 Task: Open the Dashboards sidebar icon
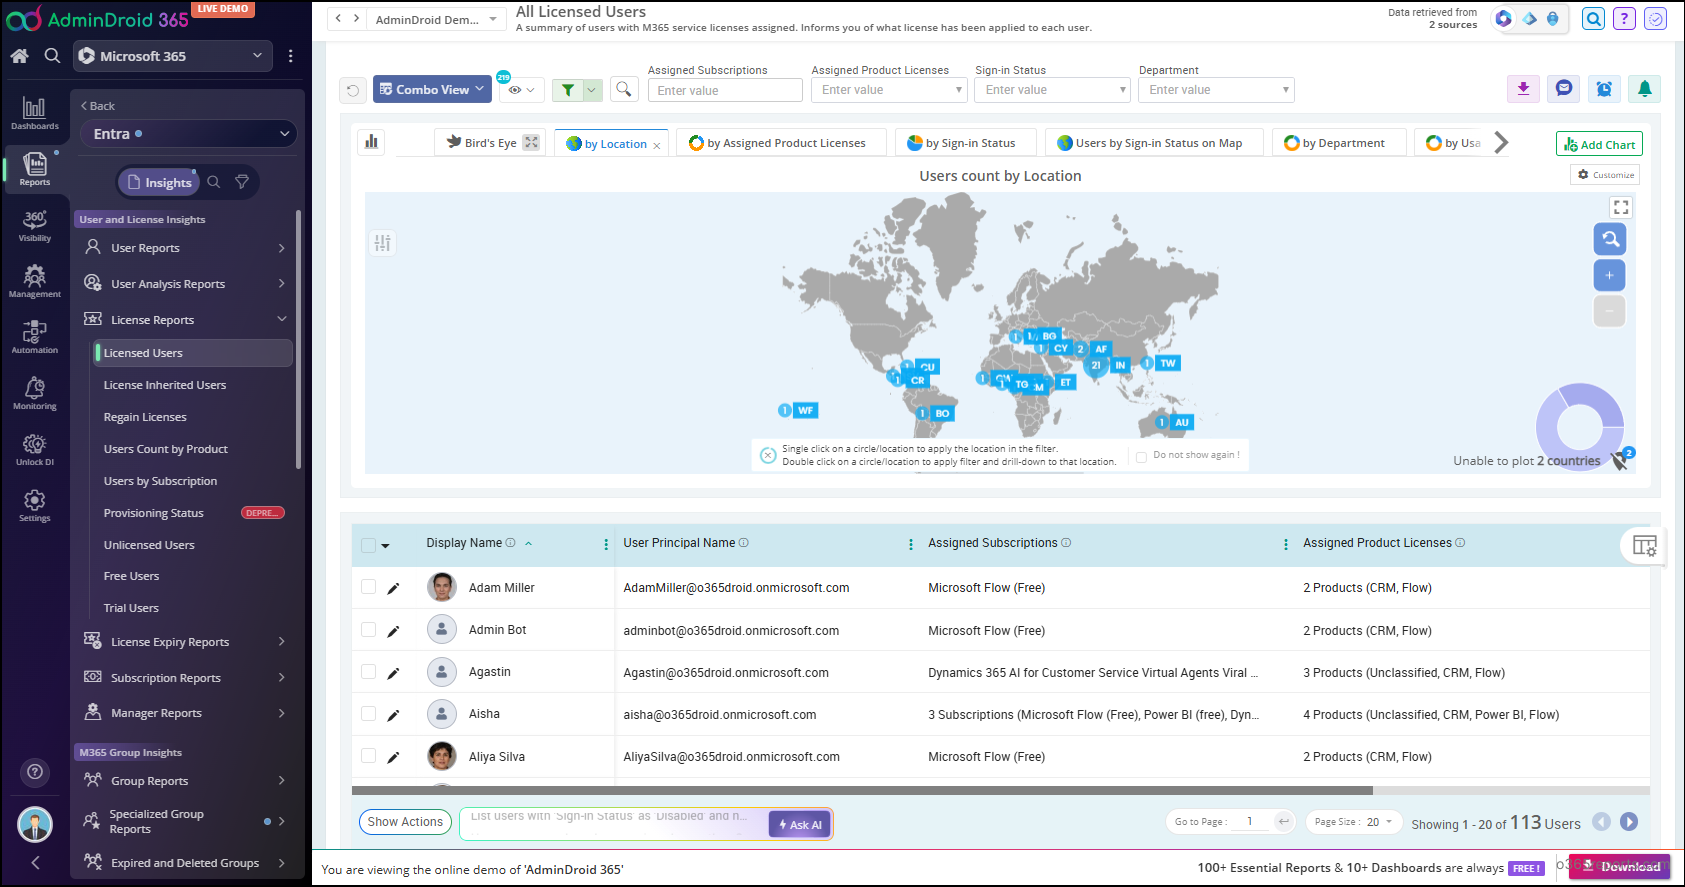click(x=34, y=113)
